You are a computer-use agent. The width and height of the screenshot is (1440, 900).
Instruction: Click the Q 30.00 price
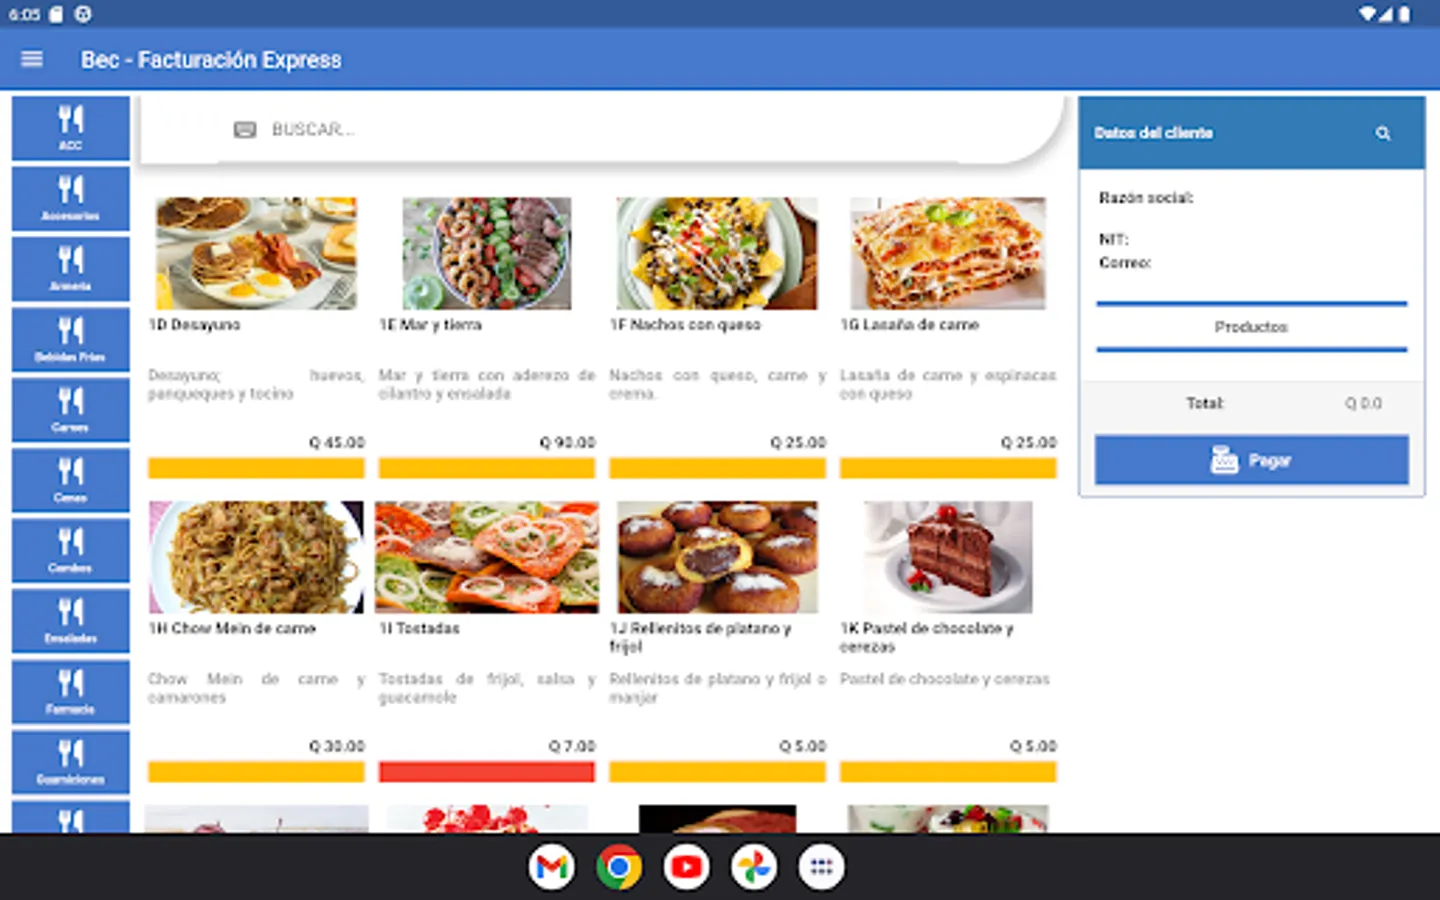(x=337, y=746)
